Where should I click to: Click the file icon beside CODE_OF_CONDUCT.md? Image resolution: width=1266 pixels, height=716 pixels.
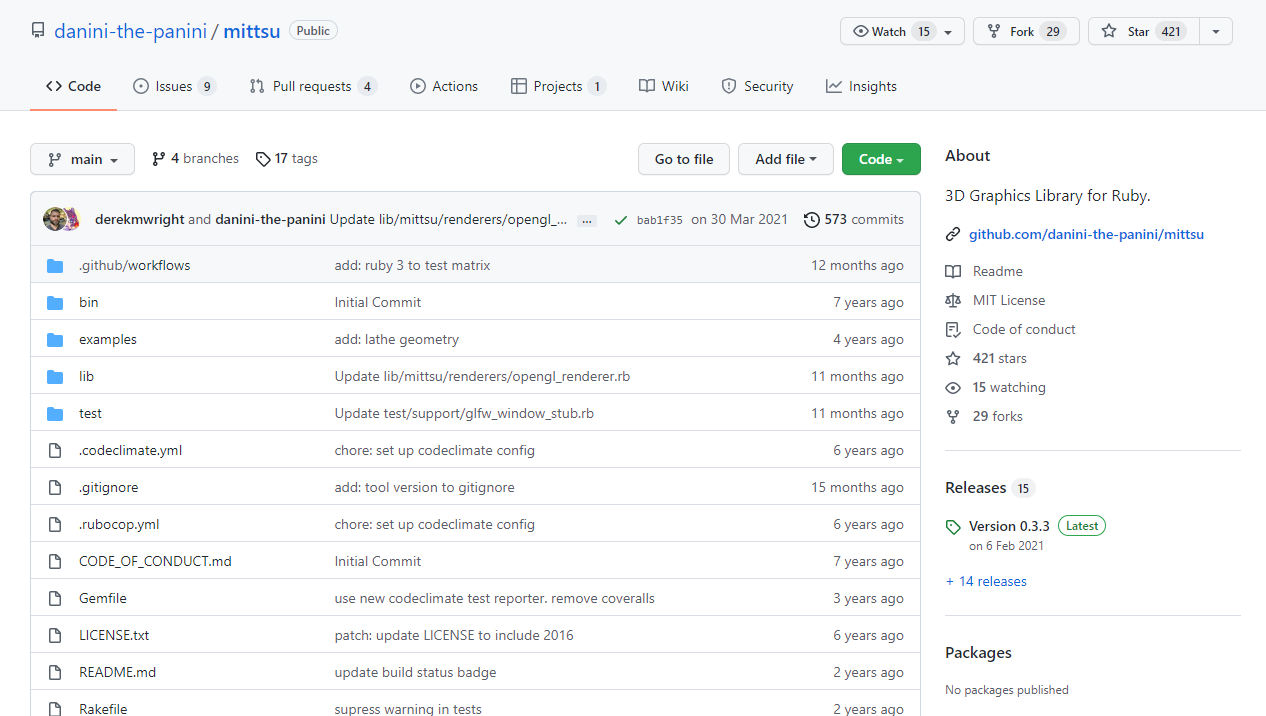click(x=55, y=561)
